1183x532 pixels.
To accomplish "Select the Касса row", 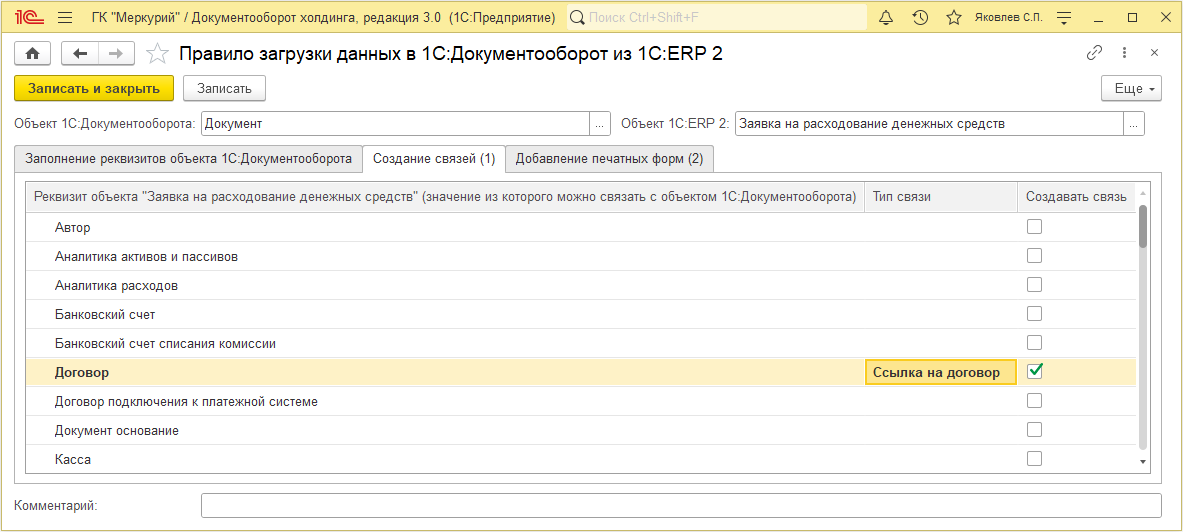I will (581, 459).
